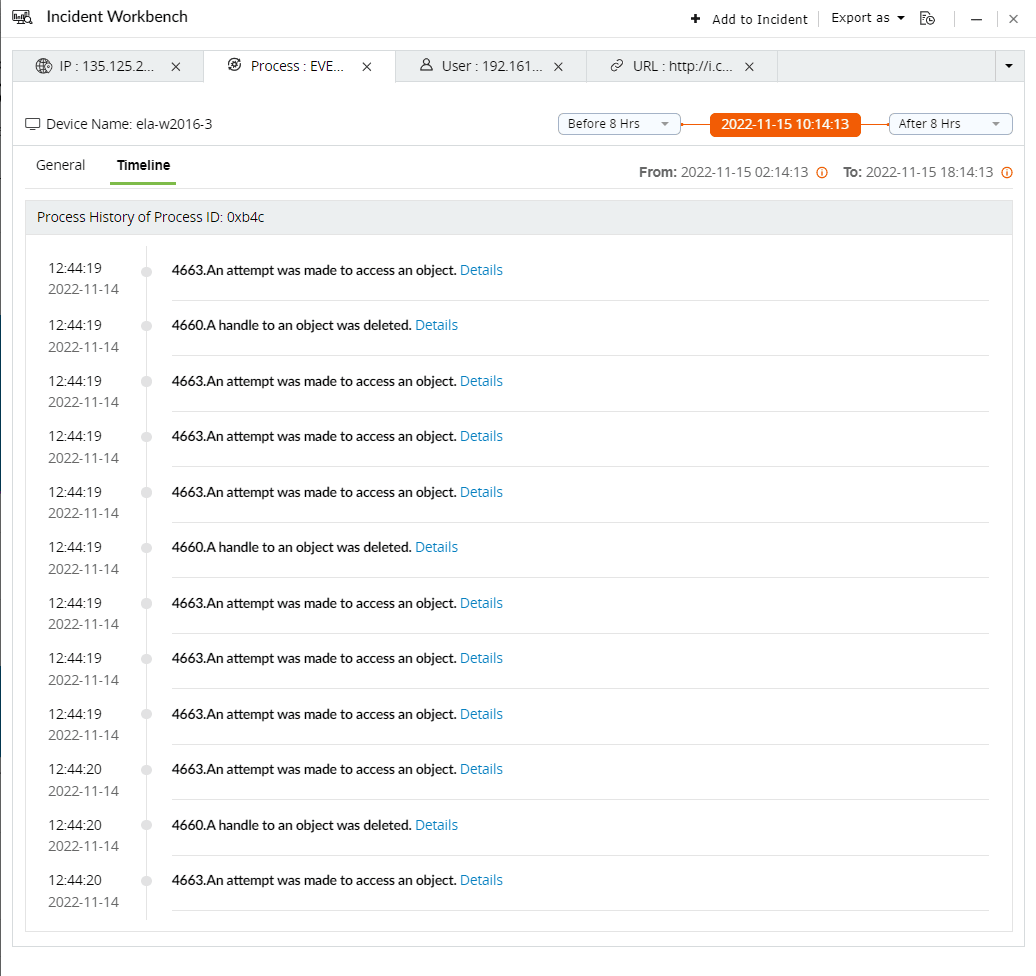Open the tab overflow dropdown arrow
The width and height of the screenshot is (1036, 976).
tap(1009, 65)
